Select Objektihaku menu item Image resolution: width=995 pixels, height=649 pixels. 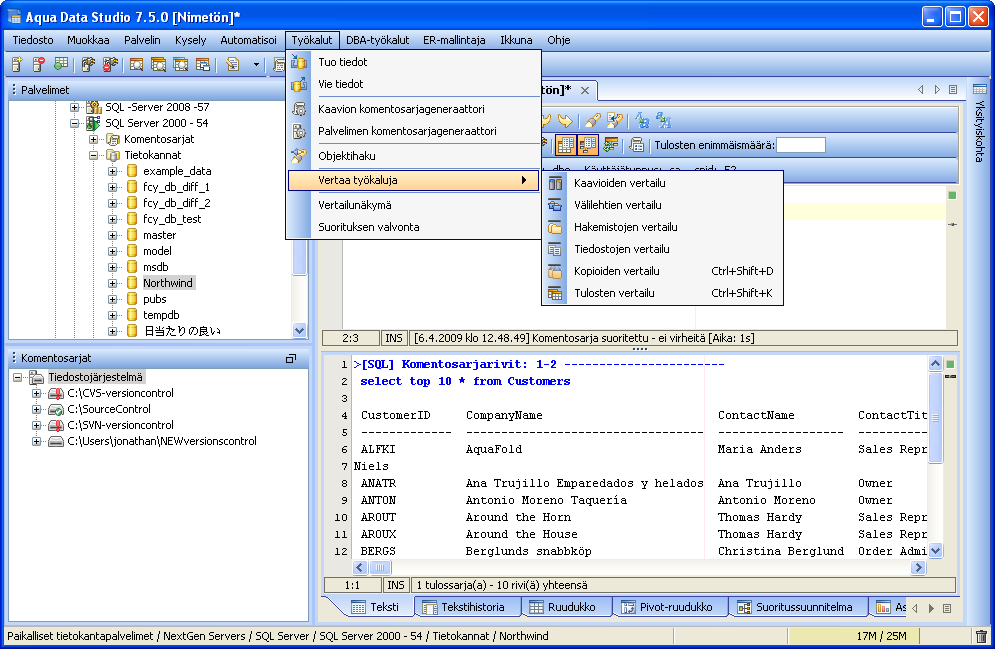tap(414, 156)
